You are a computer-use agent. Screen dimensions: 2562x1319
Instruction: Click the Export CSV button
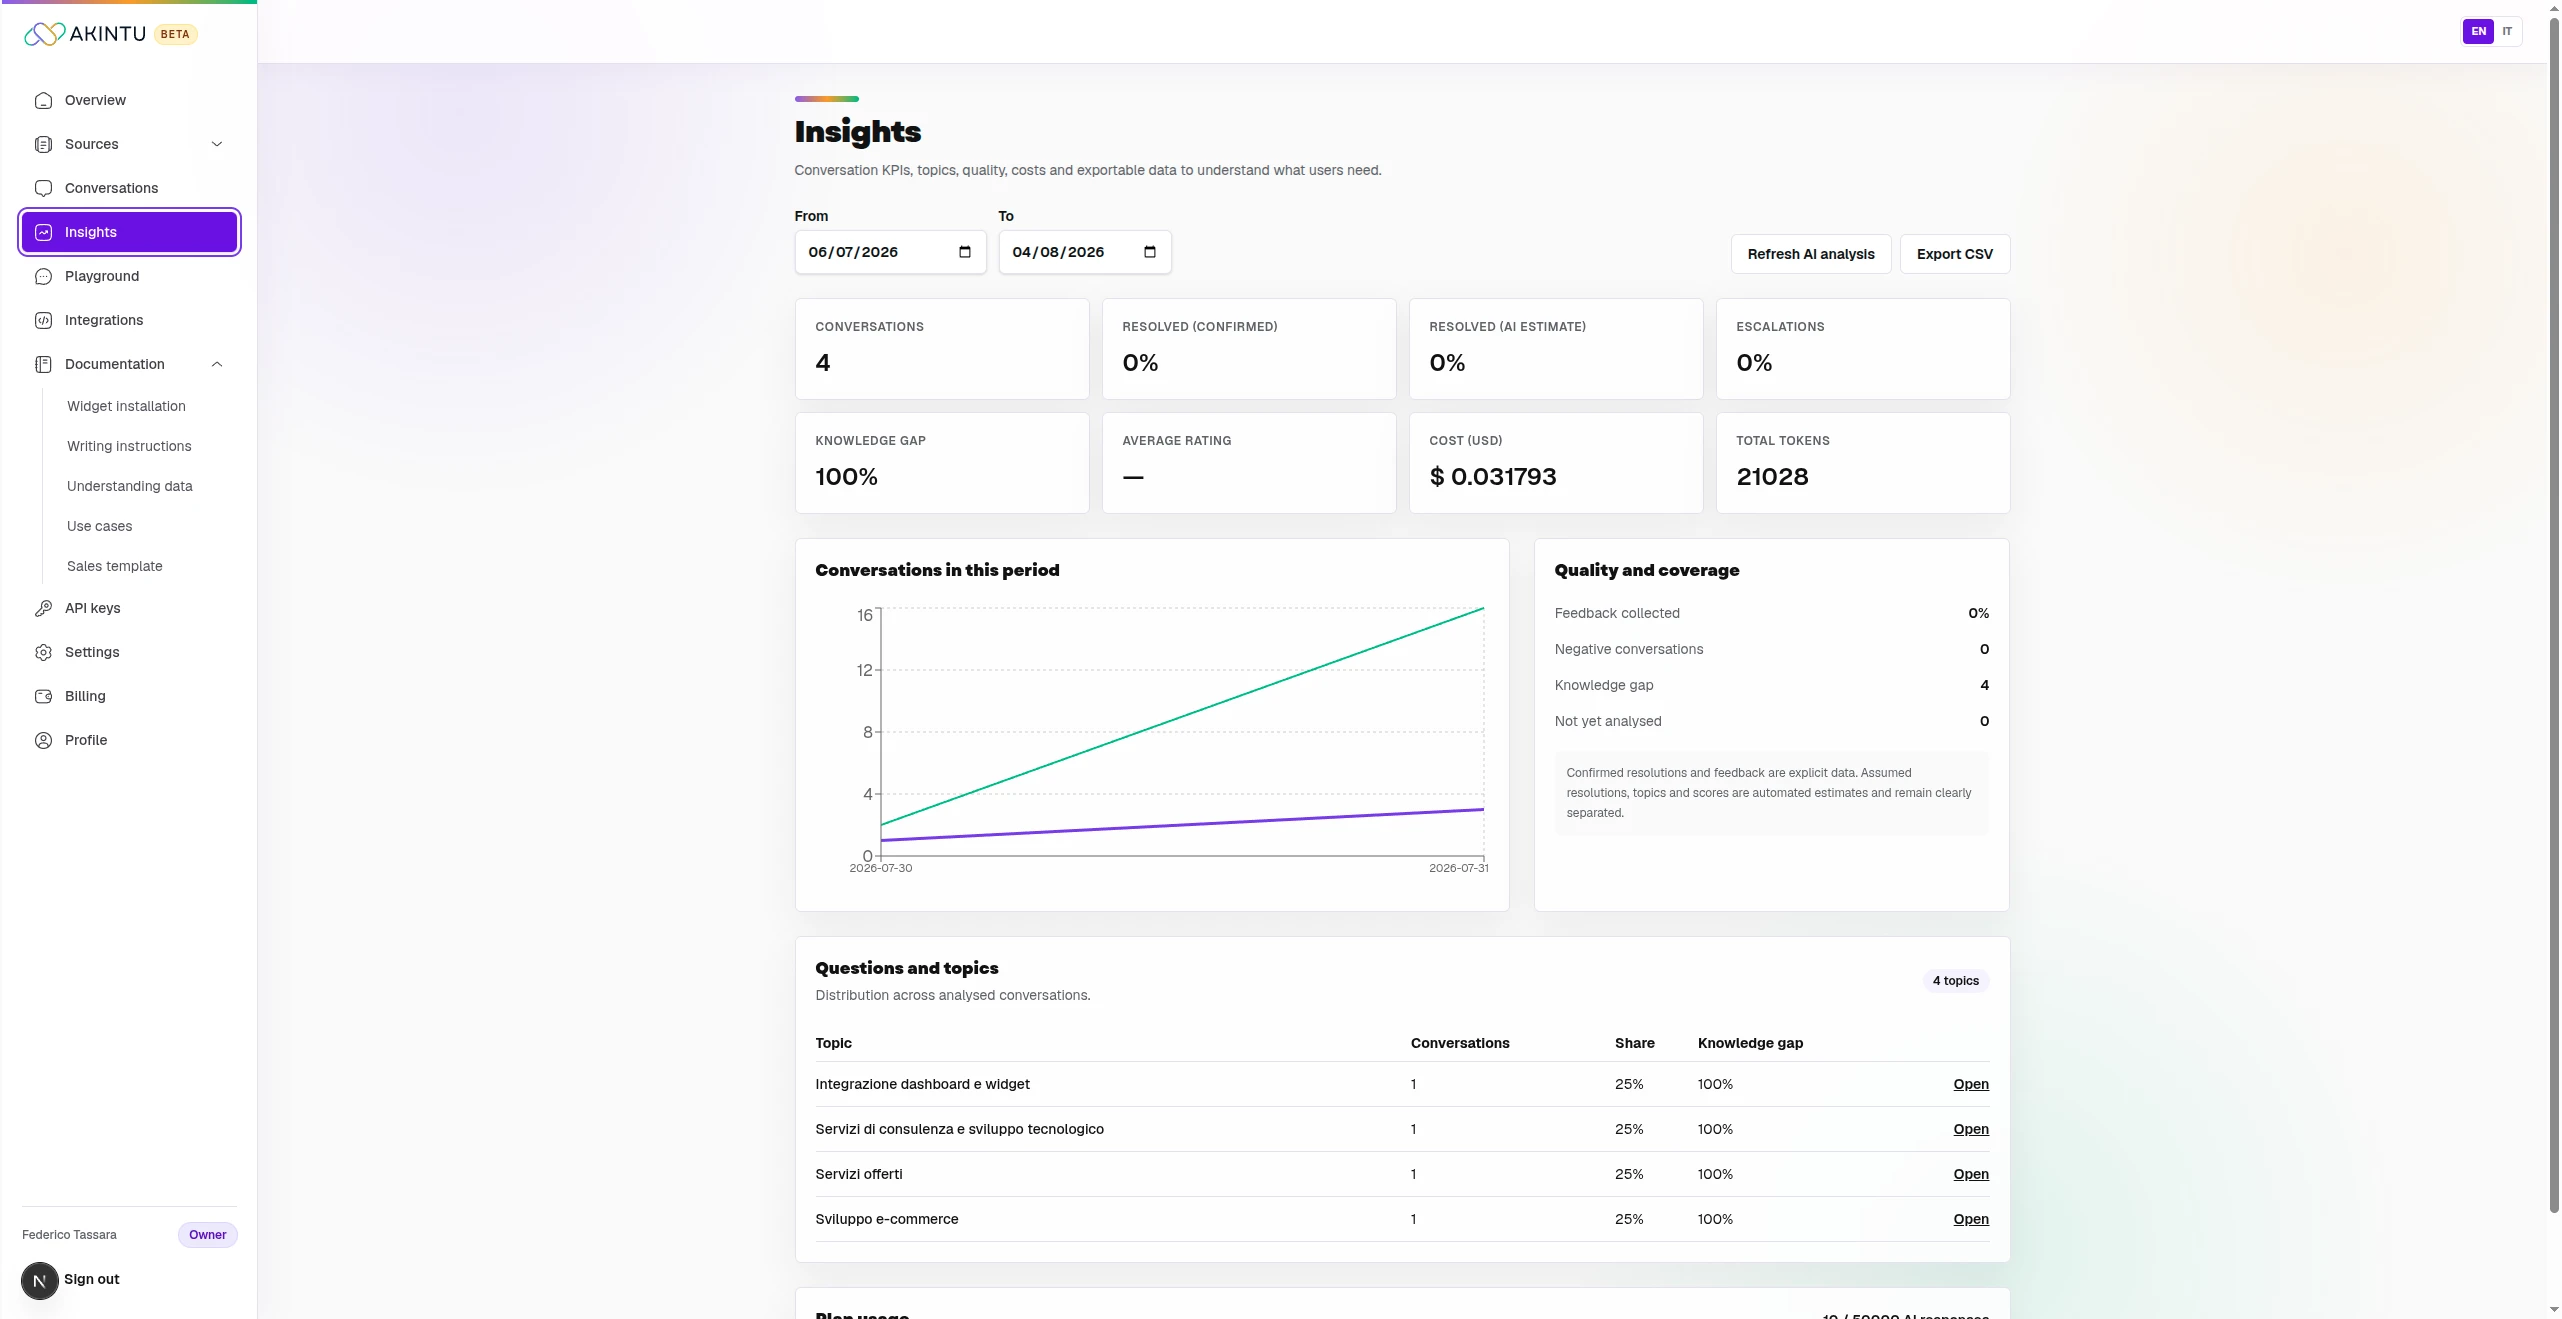(1955, 254)
